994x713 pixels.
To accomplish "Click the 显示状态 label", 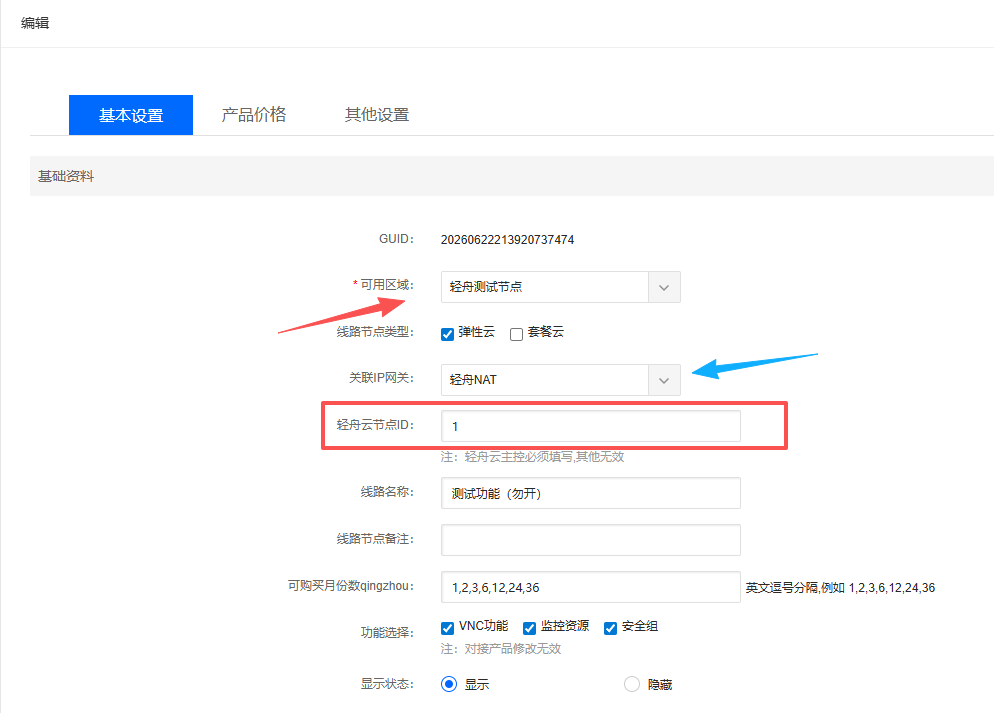I will (387, 684).
